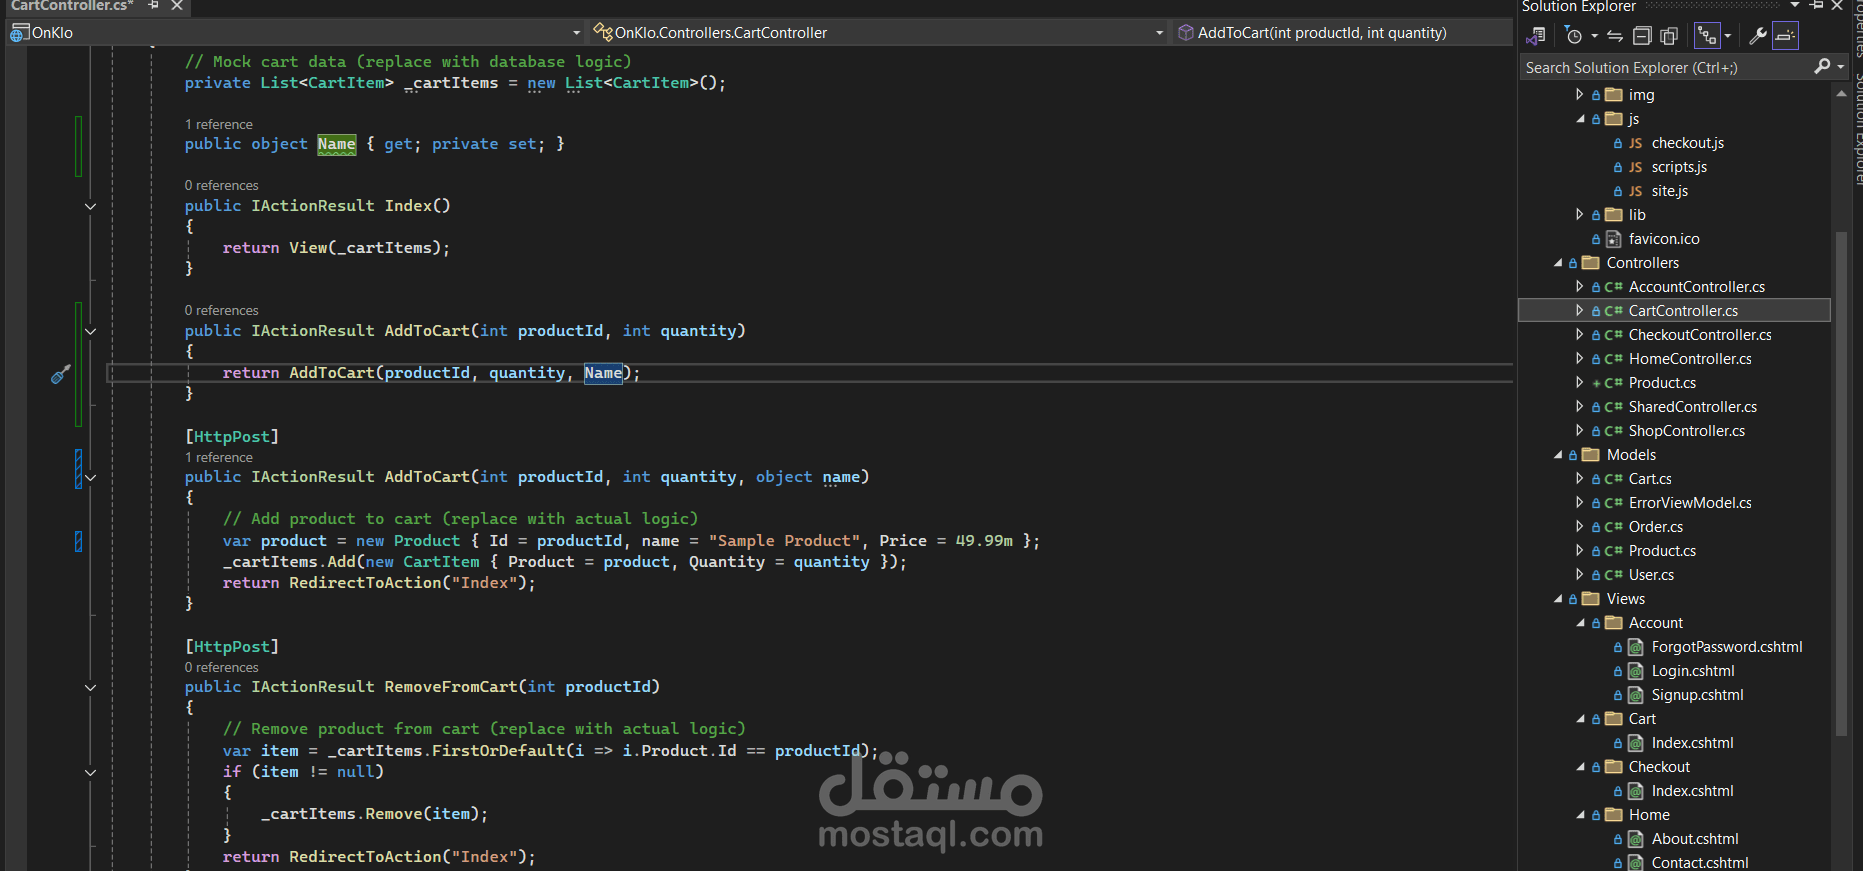Collapse the Index() method fold chevron

pos(90,206)
